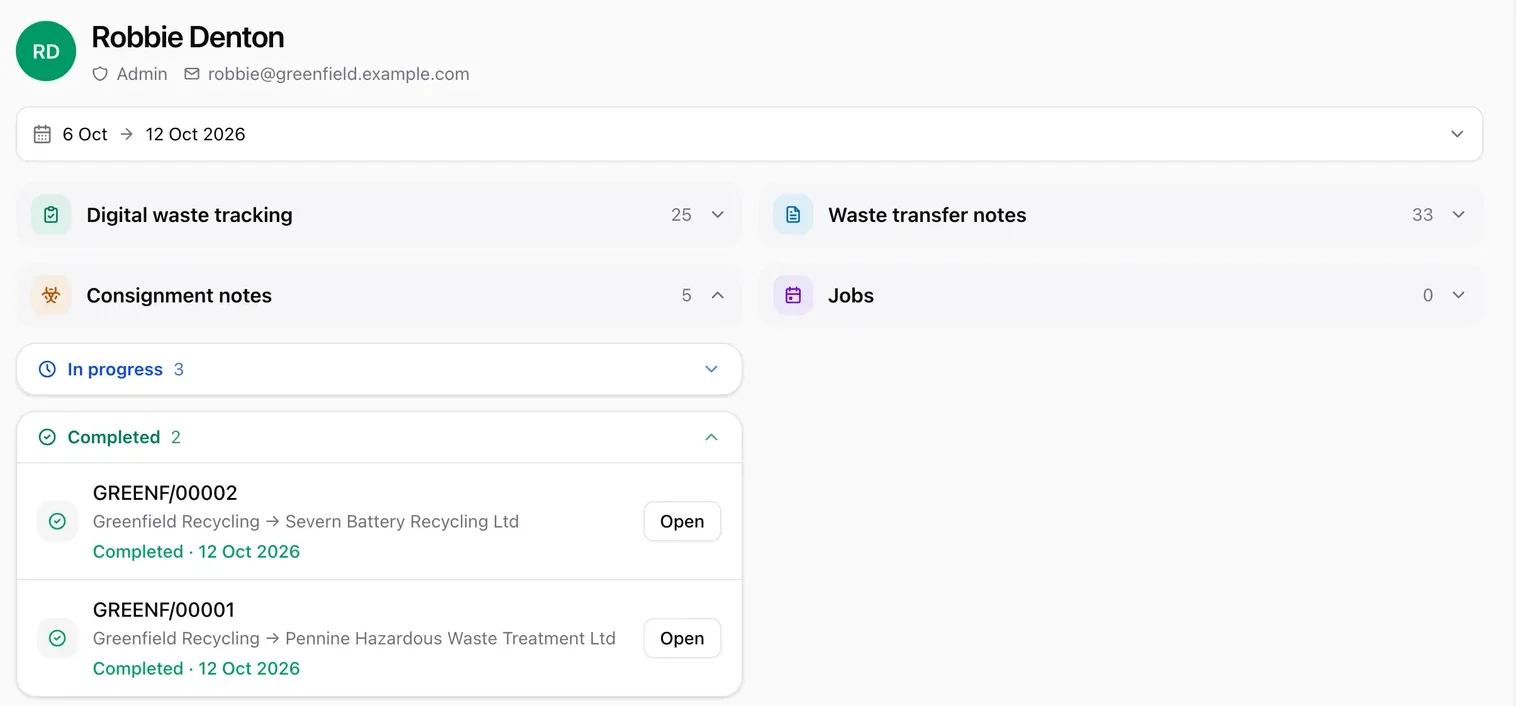The image size is (1516, 706).
Task: Click the Completed section checkmark icon
Action: click(47, 437)
